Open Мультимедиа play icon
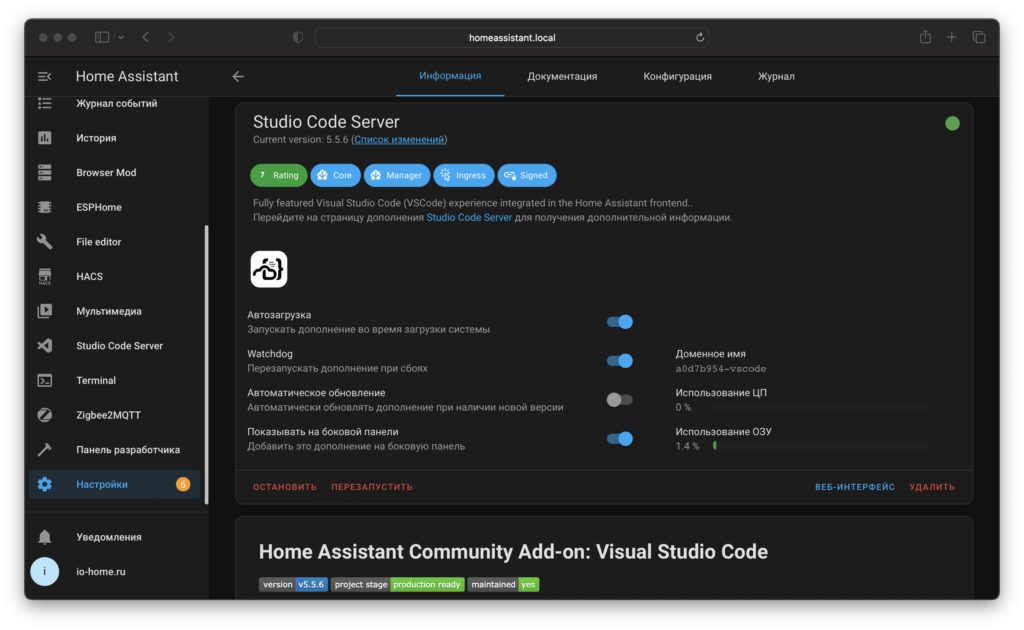Image resolution: width=1024 pixels, height=630 pixels. pyautogui.click(x=44, y=311)
